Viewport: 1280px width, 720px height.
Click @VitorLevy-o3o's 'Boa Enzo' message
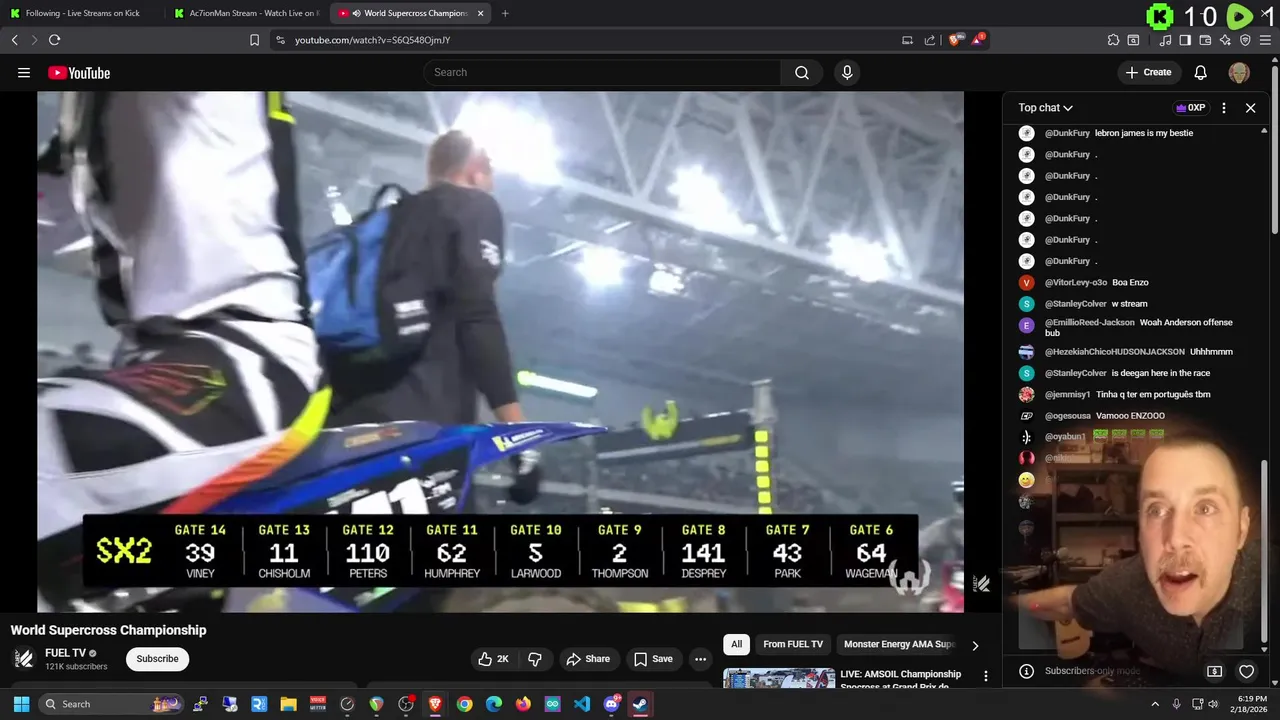click(1130, 283)
